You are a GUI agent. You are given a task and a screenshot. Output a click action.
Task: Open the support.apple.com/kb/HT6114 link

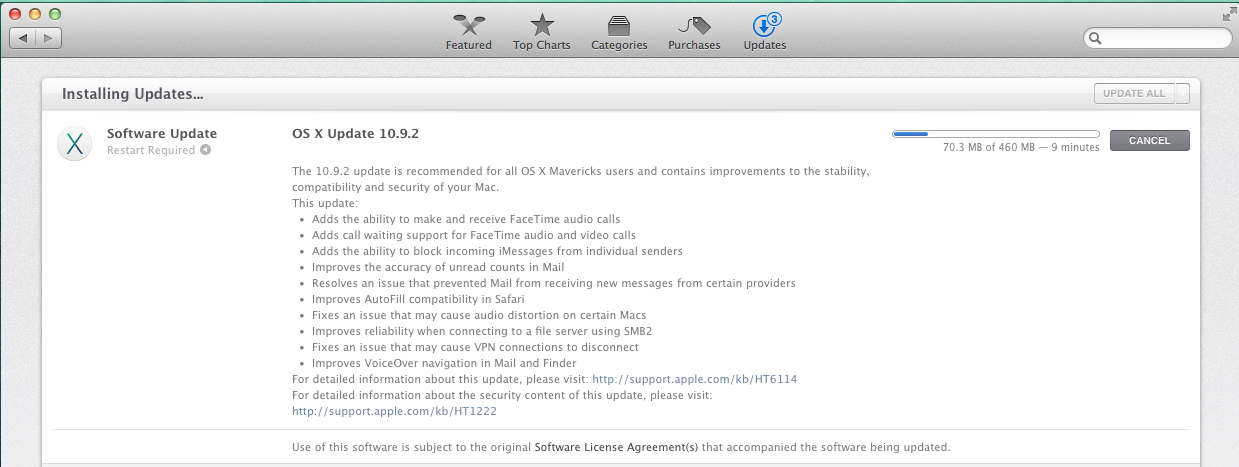(x=694, y=379)
